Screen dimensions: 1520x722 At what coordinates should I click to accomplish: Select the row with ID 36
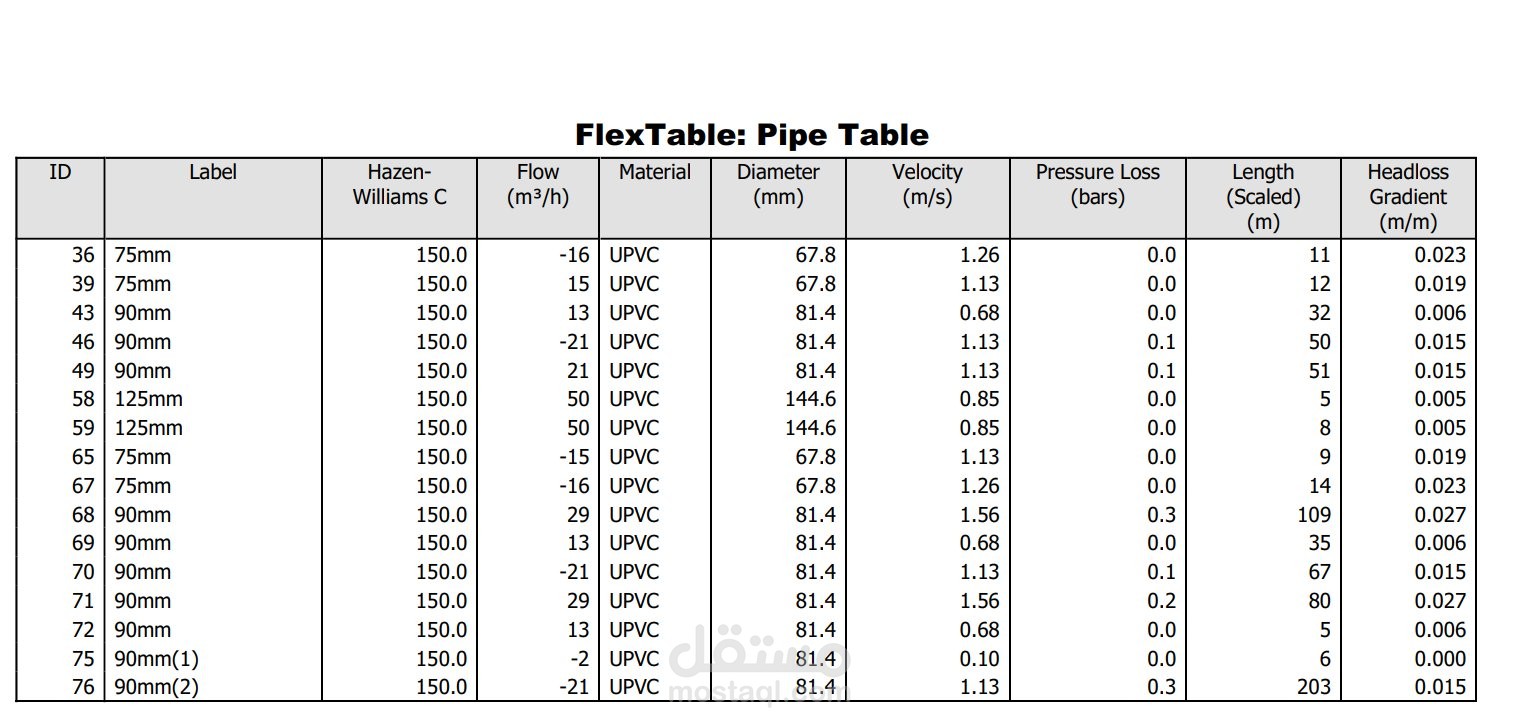coord(746,255)
